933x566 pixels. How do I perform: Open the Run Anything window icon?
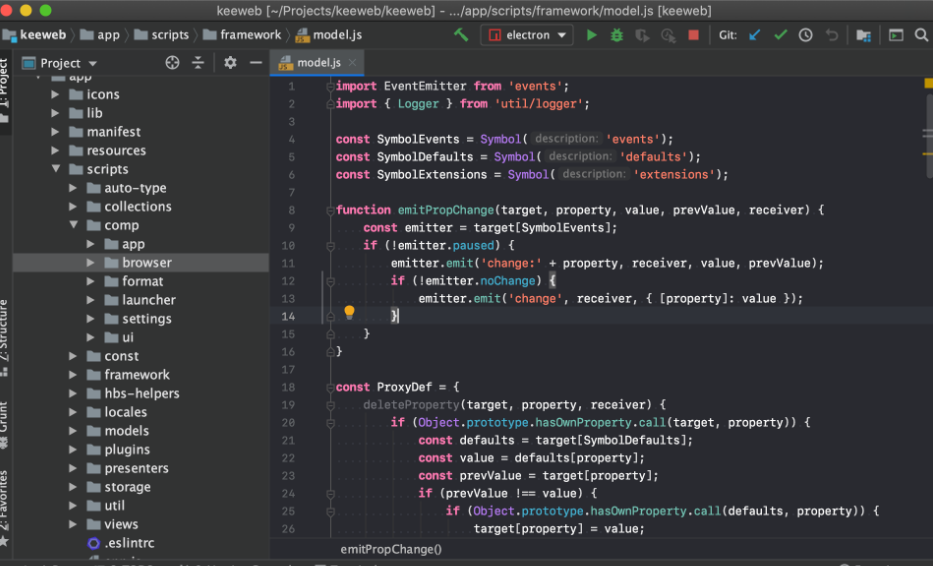click(896, 35)
